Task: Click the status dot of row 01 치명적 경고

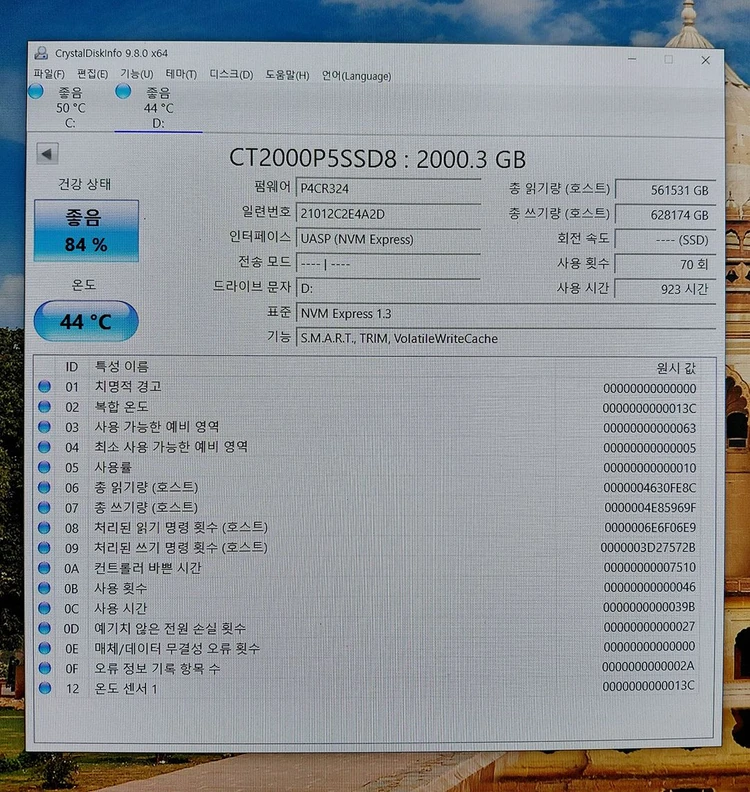Action: pos(44,386)
